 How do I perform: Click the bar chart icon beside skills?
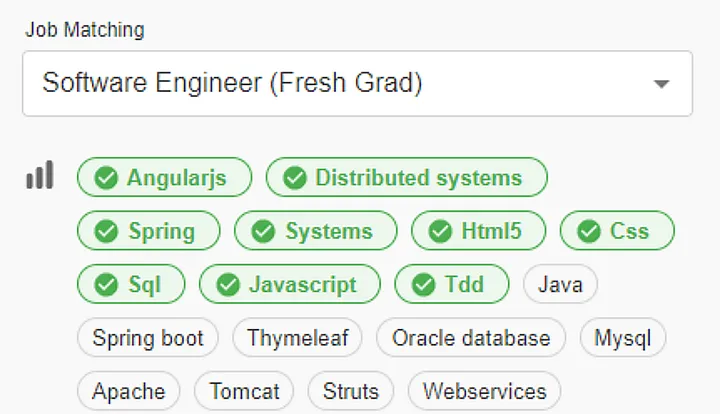tap(39, 176)
